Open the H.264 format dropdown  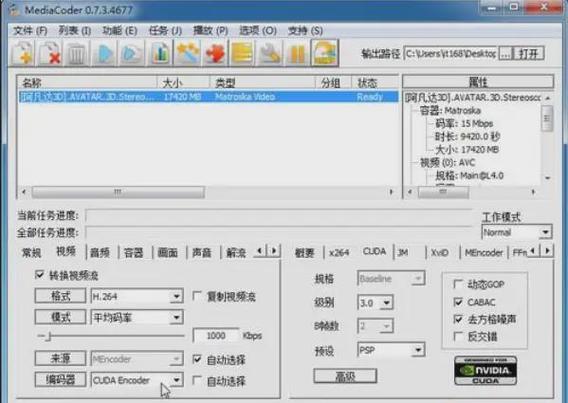176,297
